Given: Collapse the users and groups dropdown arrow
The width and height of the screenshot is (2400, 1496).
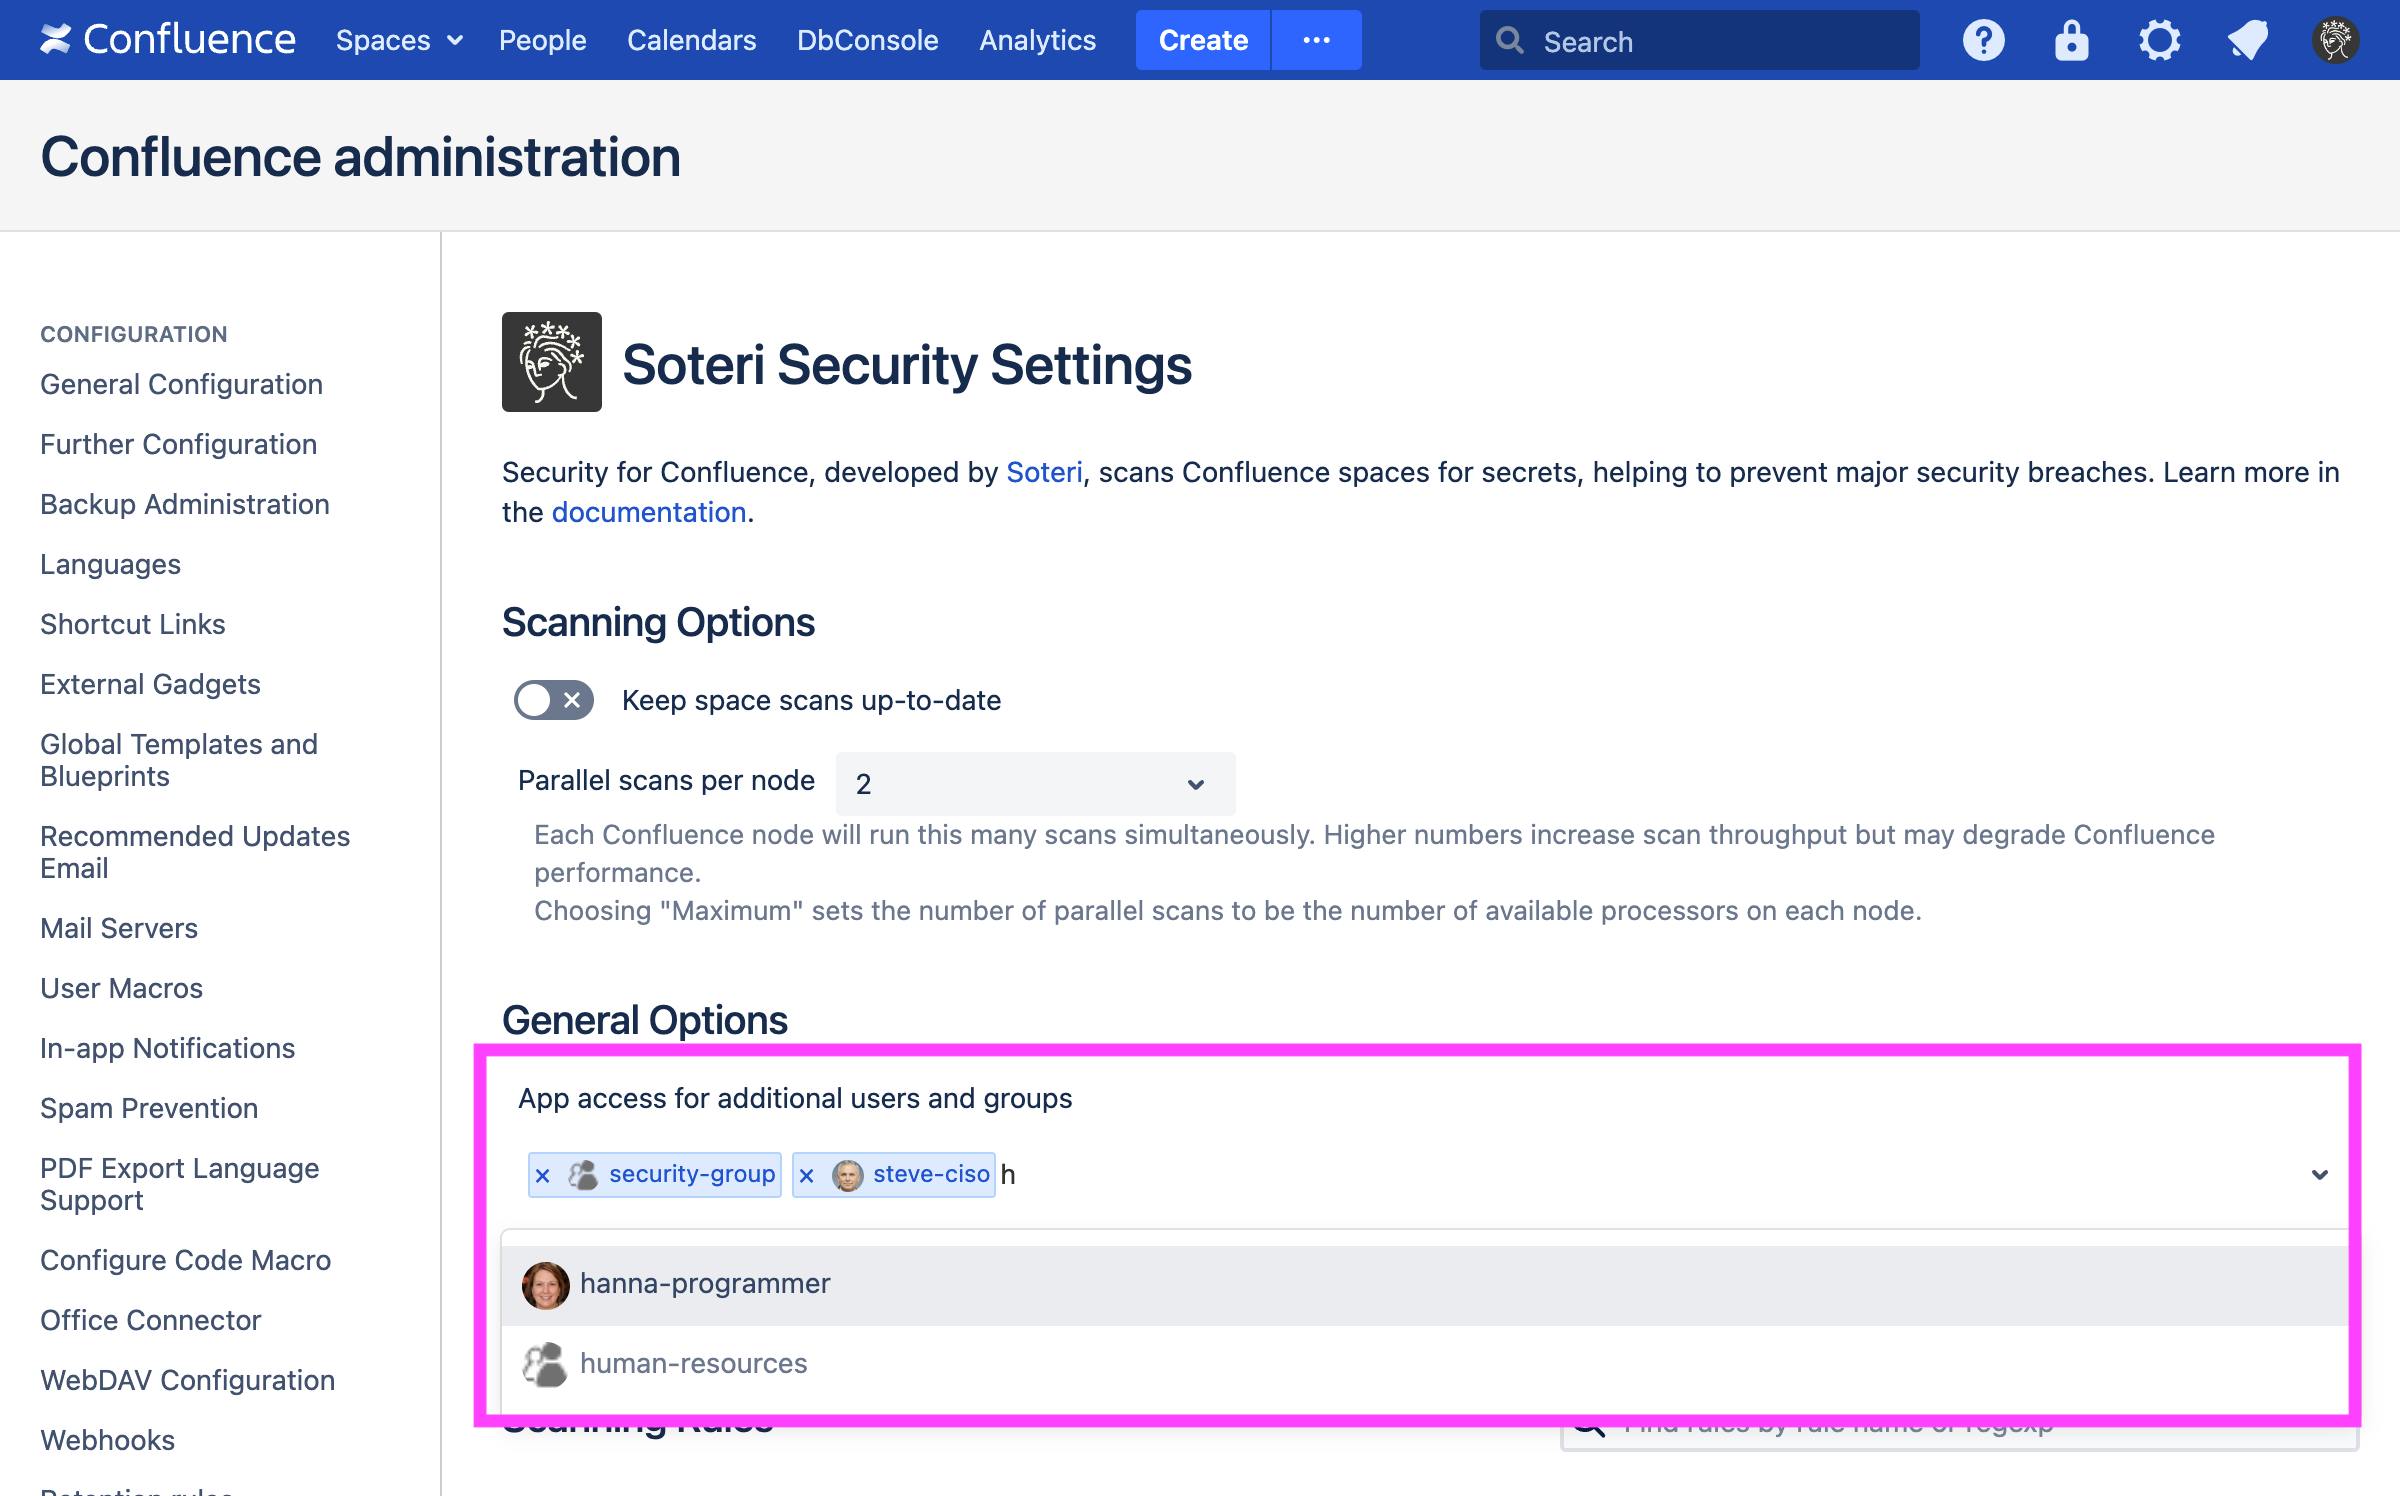Looking at the screenshot, I should pos(2319,1174).
